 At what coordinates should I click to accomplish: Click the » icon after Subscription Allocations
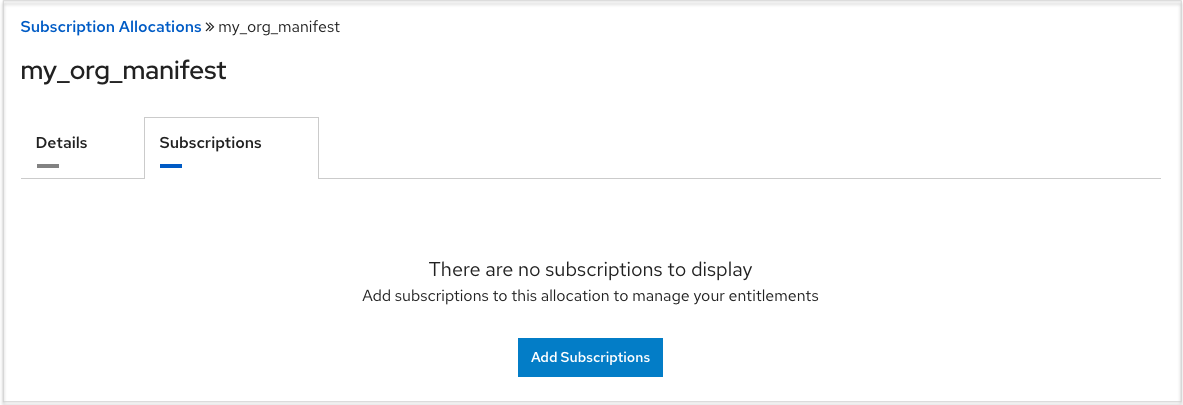pyautogui.click(x=210, y=27)
